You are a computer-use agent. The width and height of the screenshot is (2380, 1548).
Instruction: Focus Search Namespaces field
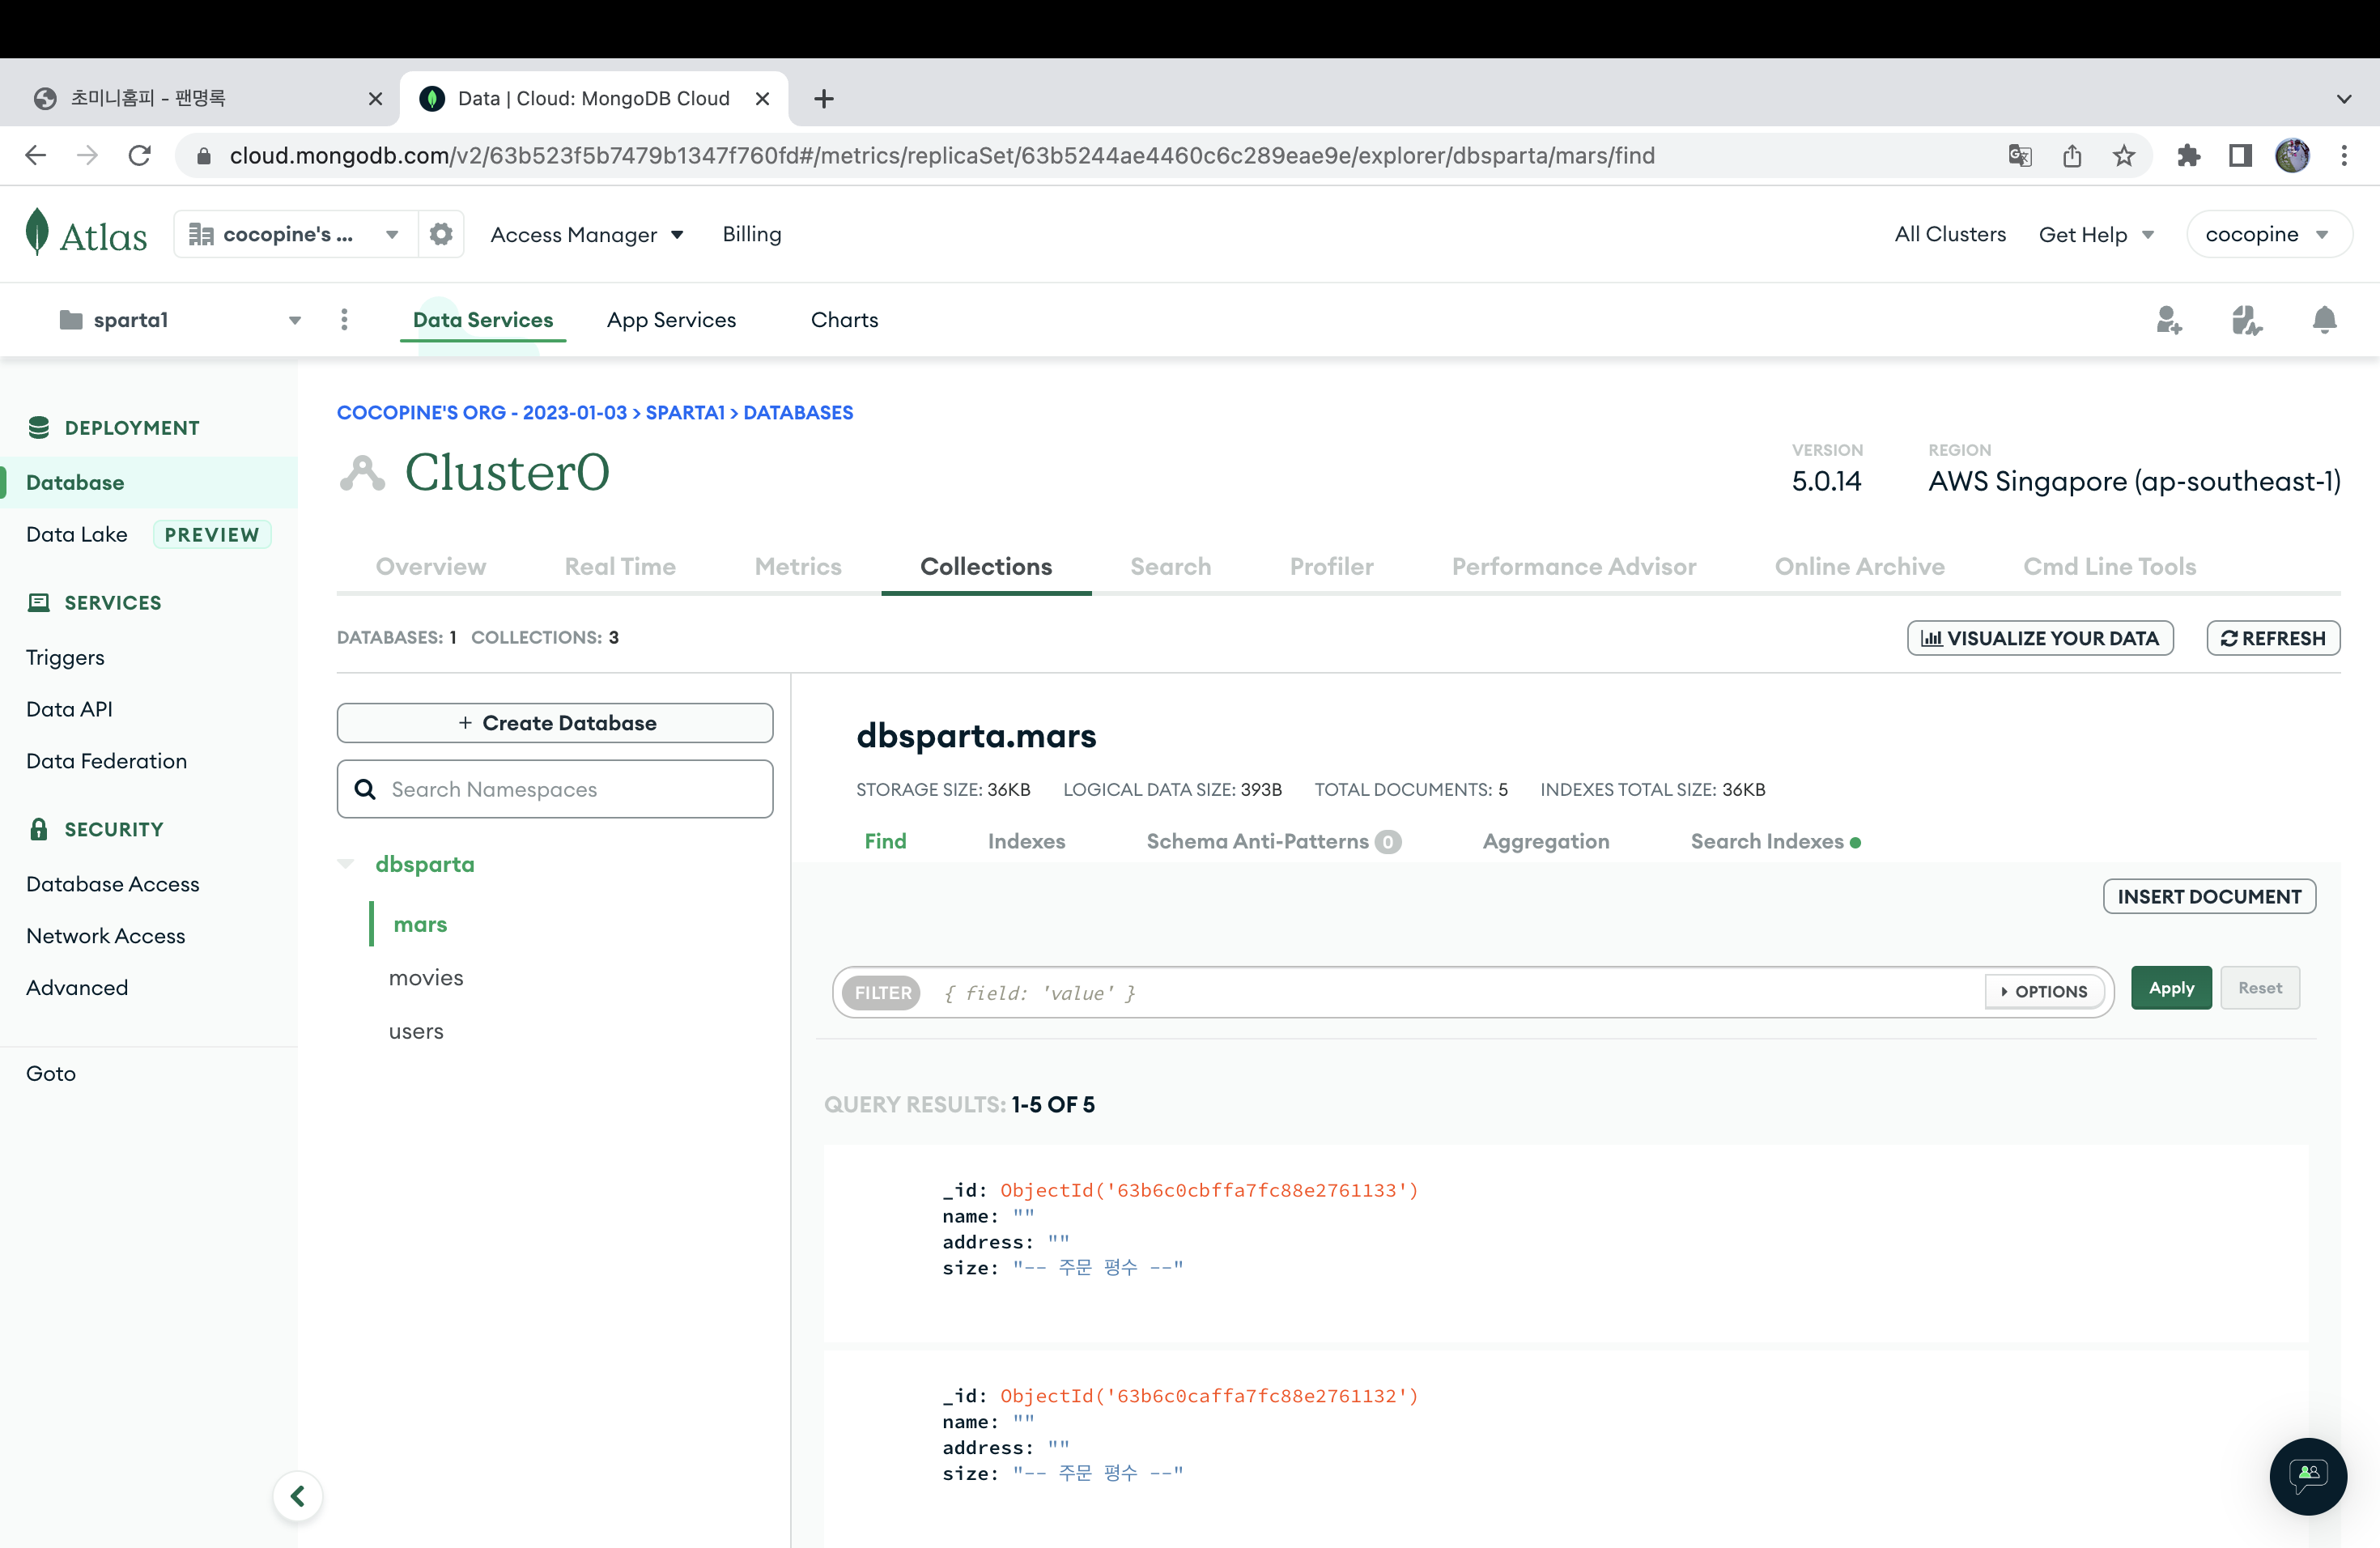(555, 789)
